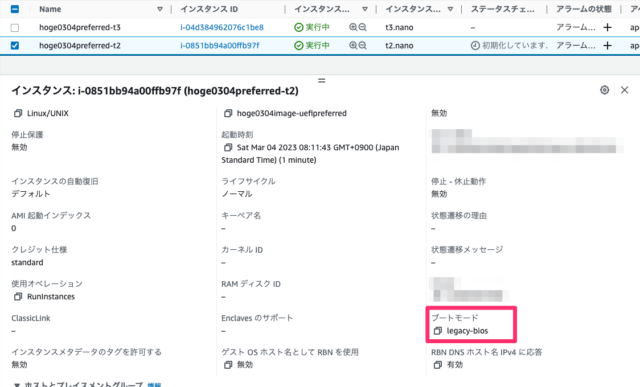Open instance type column sort arrow
This screenshot has width=640, height=387.
coord(450,9)
